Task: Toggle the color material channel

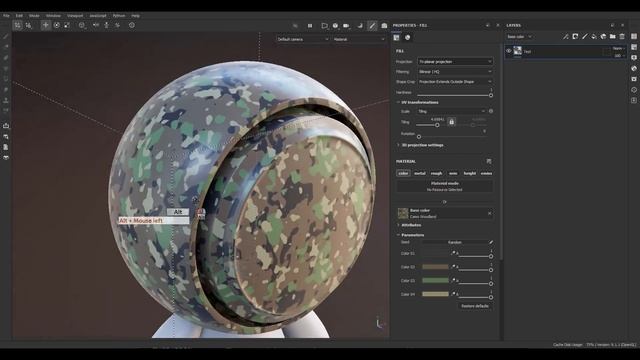Action: [403, 173]
